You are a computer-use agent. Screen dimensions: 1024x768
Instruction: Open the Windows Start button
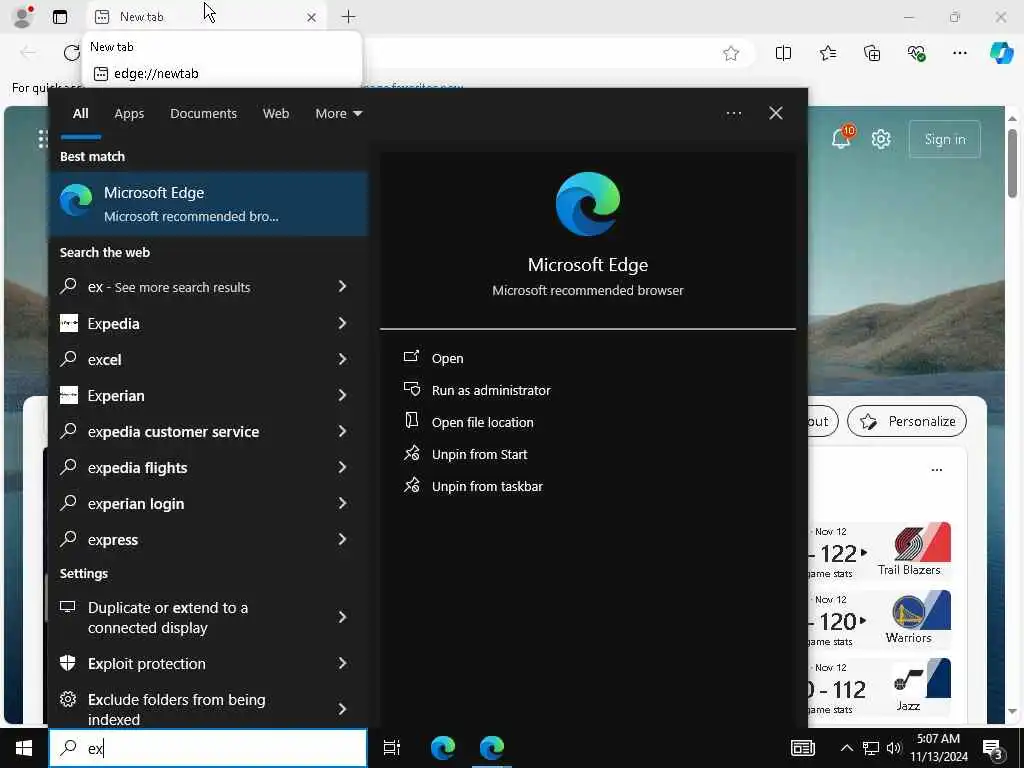click(24, 748)
